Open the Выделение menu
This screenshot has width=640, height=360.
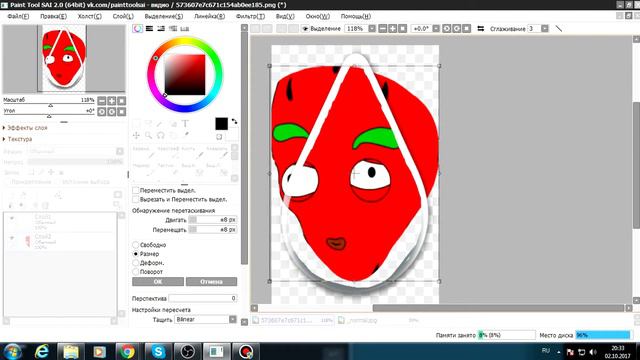[x=164, y=16]
